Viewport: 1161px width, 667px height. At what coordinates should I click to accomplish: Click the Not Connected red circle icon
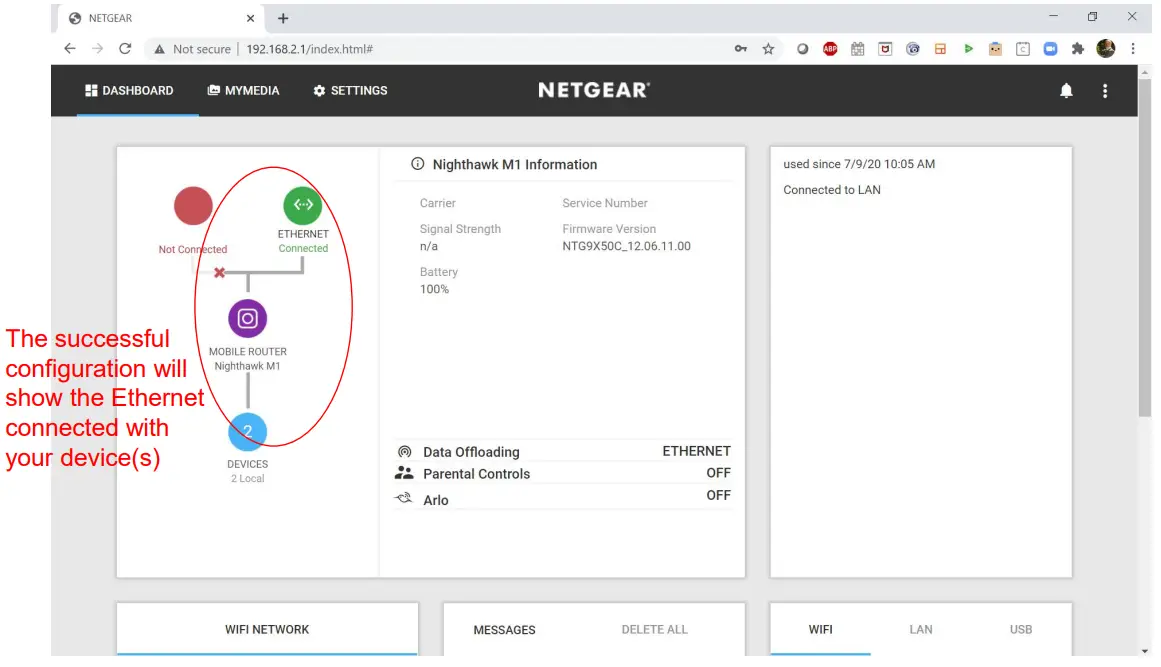[x=193, y=205]
